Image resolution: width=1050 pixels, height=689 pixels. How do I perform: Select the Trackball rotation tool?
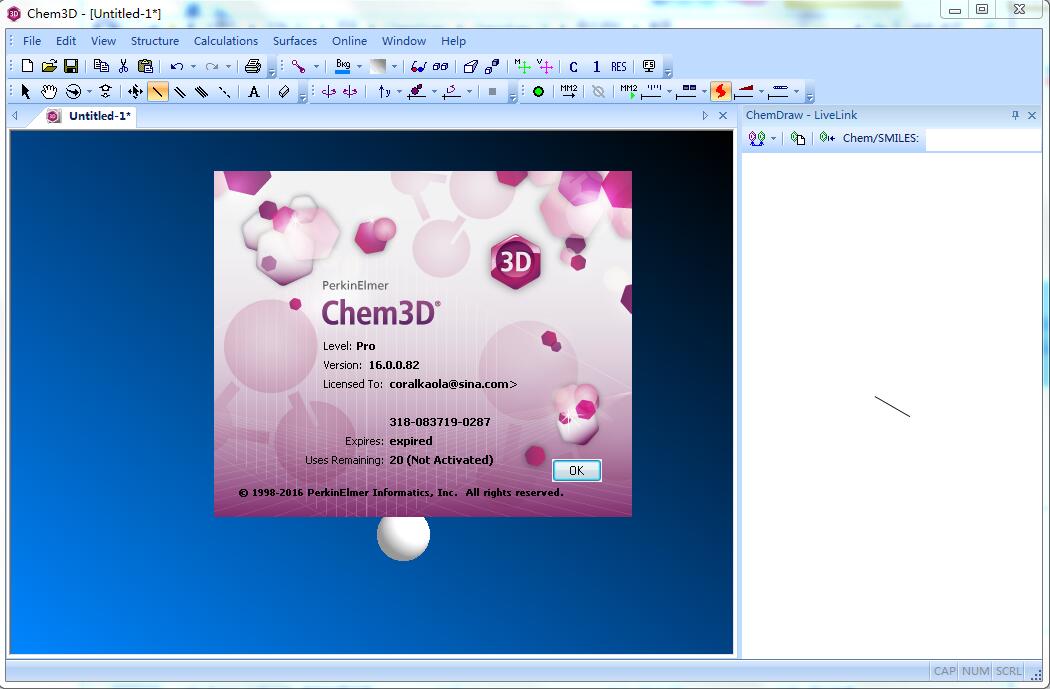[x=74, y=91]
